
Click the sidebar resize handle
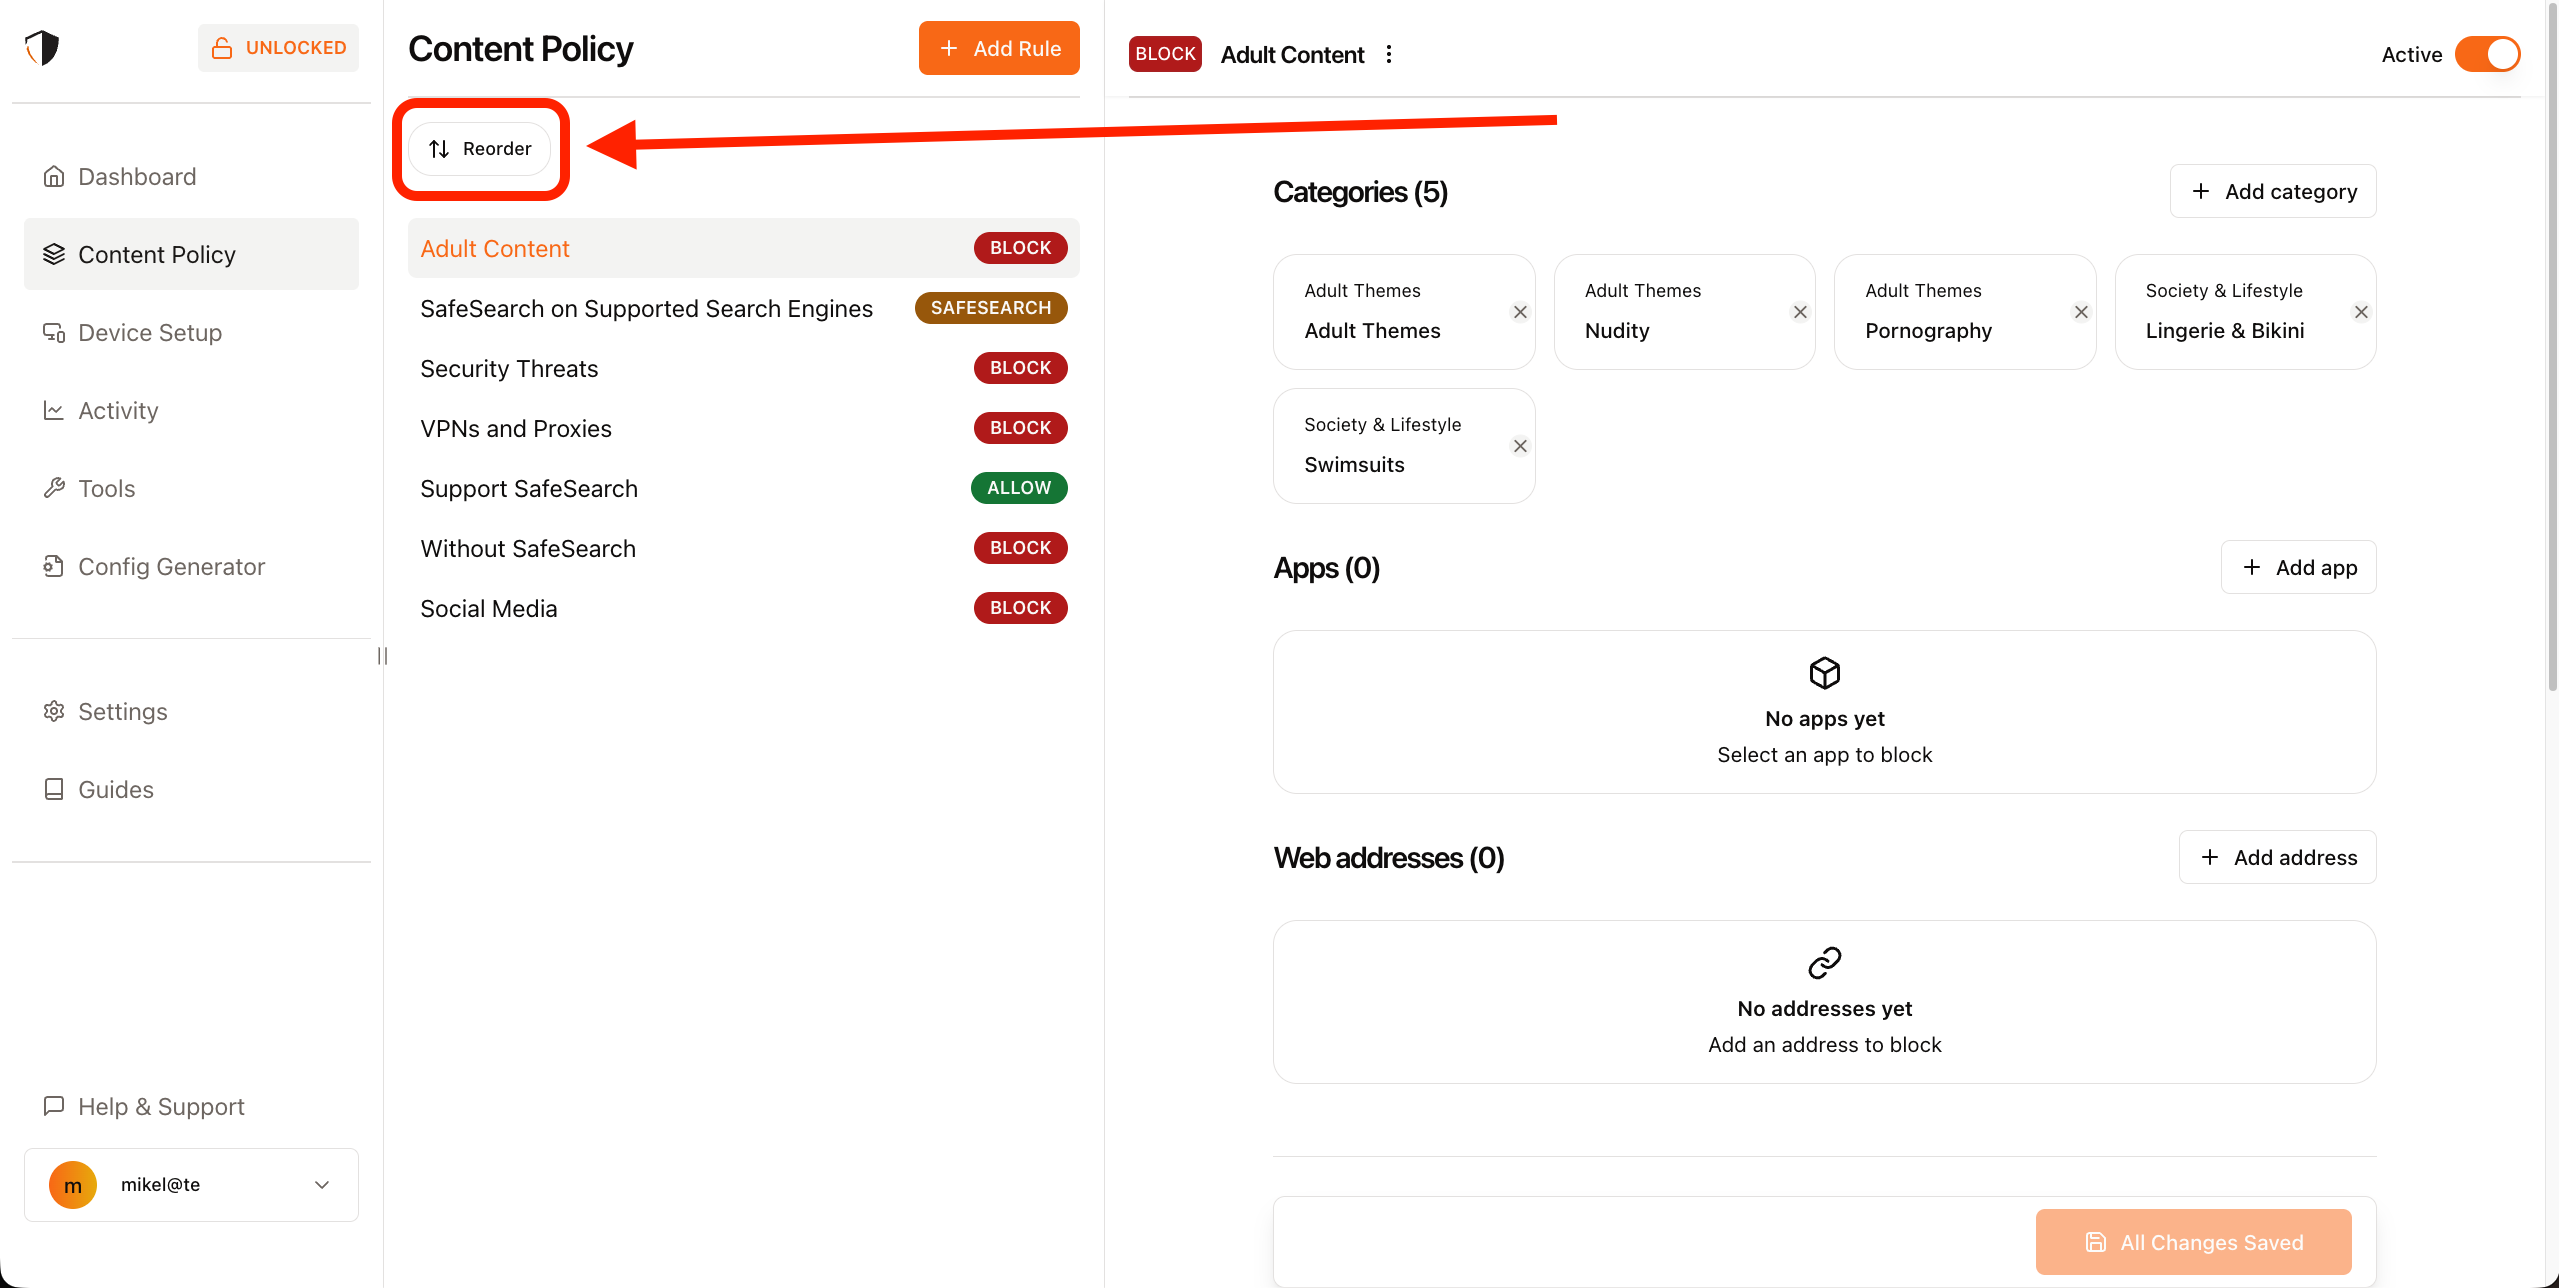pos(382,656)
